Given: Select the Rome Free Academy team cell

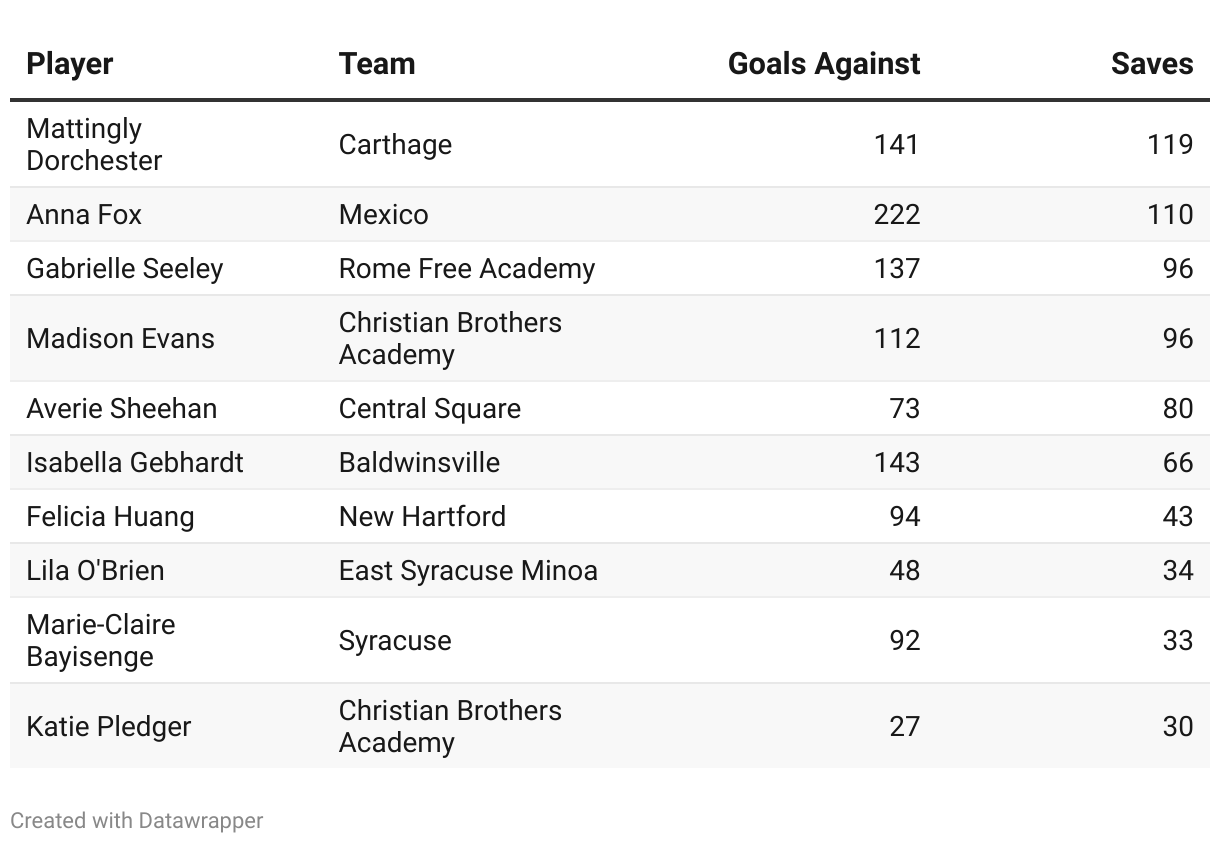Looking at the screenshot, I should (467, 269).
